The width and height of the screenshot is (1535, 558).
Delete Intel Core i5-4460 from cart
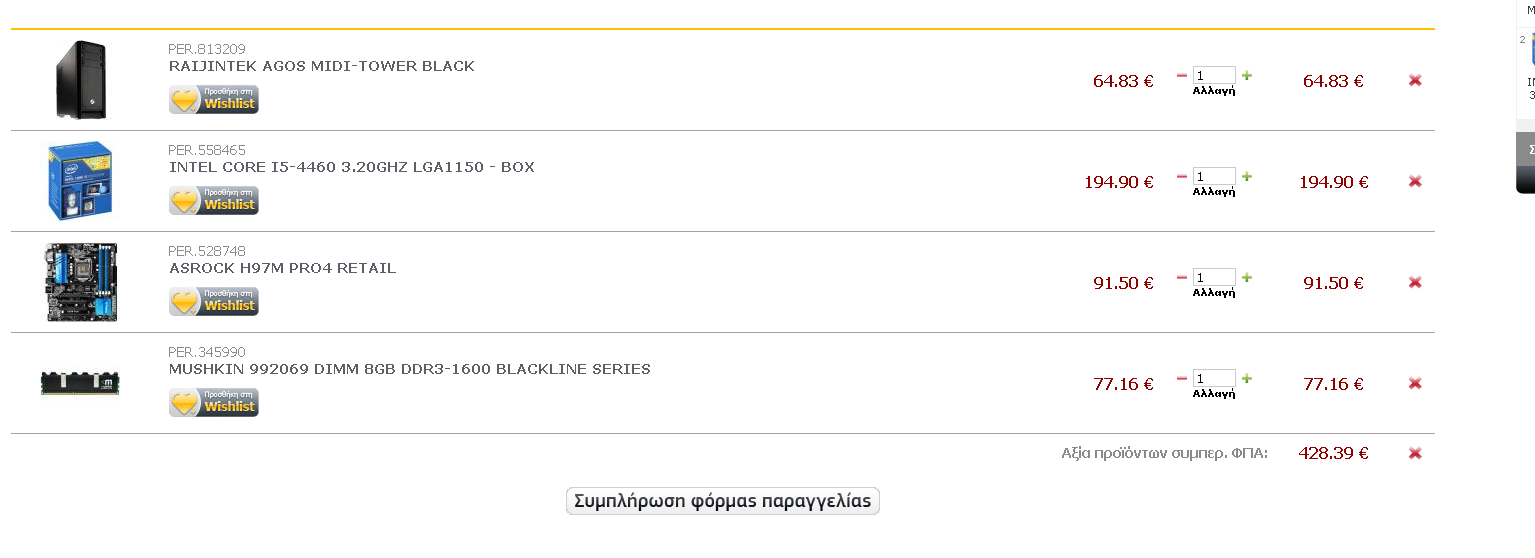click(x=1415, y=181)
